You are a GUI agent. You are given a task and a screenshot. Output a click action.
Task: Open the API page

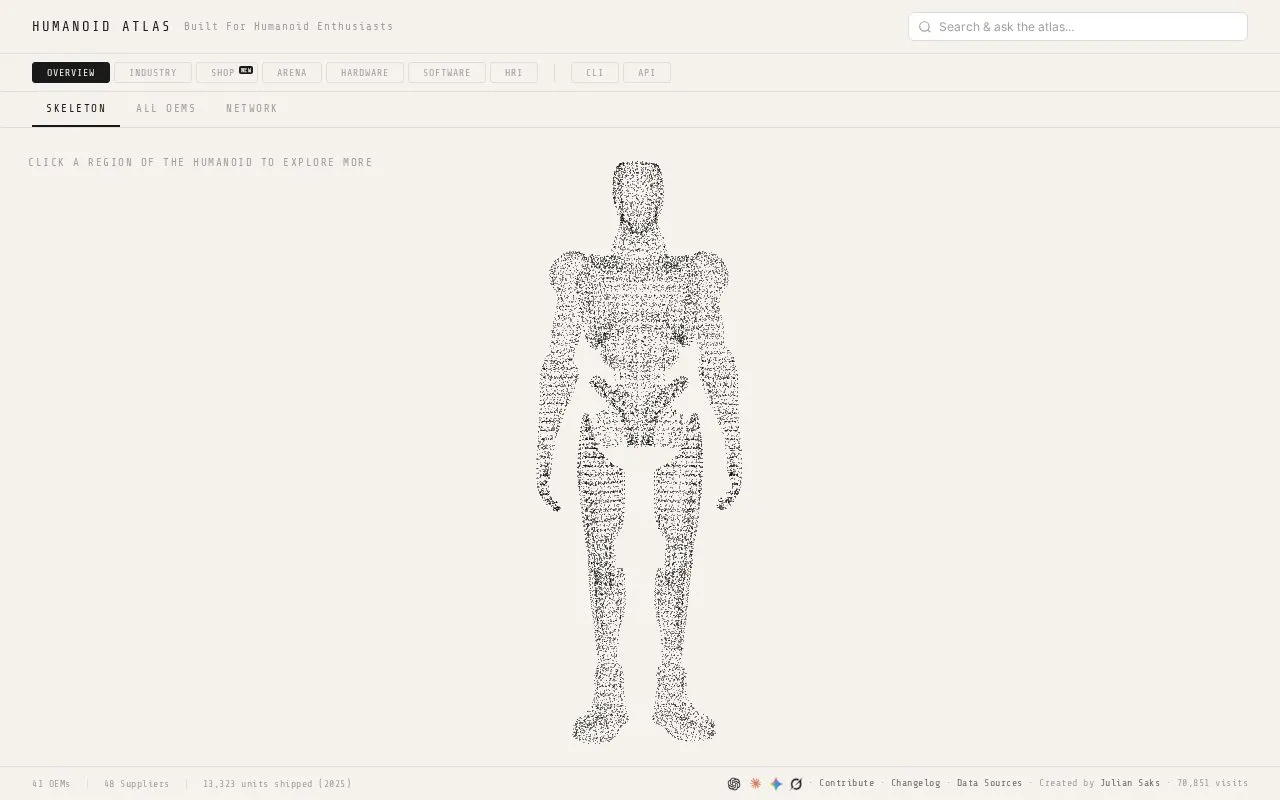coord(647,73)
